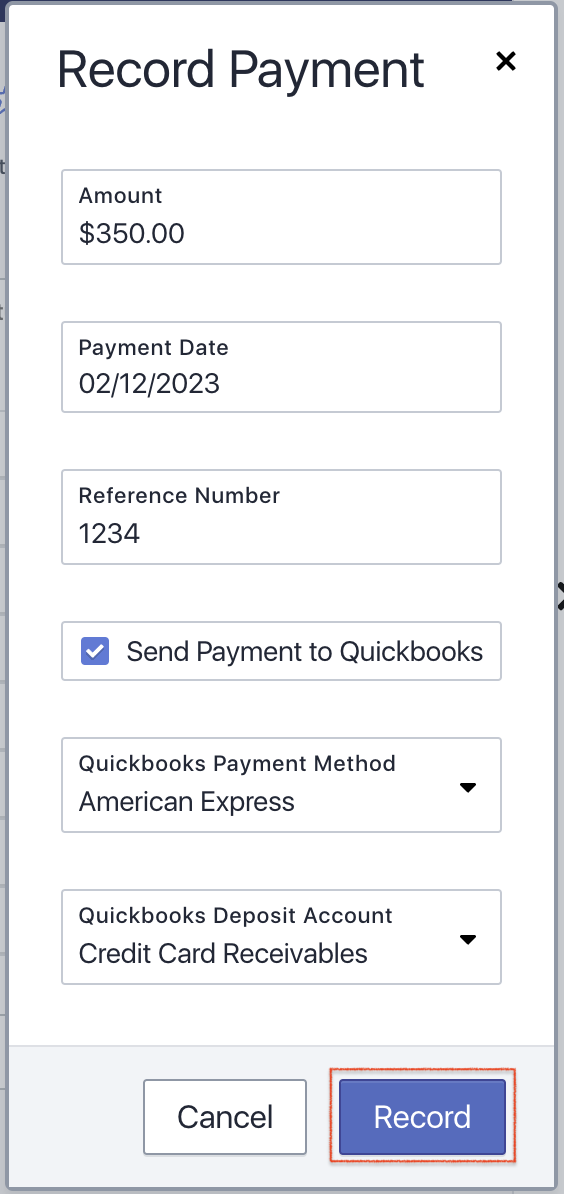
Task: Select the 1234 reference value
Action: (x=110, y=534)
